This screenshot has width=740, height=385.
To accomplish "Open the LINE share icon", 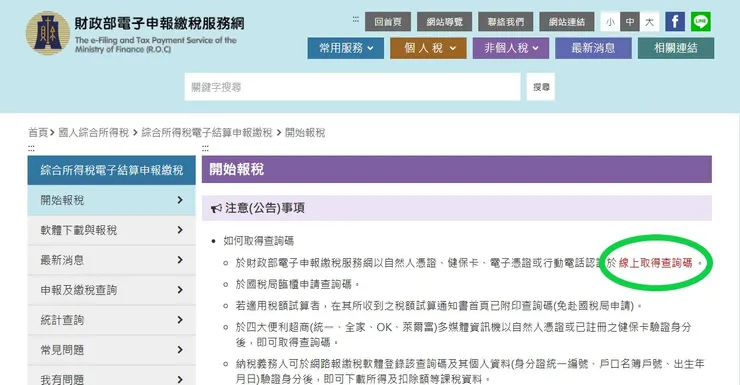I will pyautogui.click(x=700, y=22).
